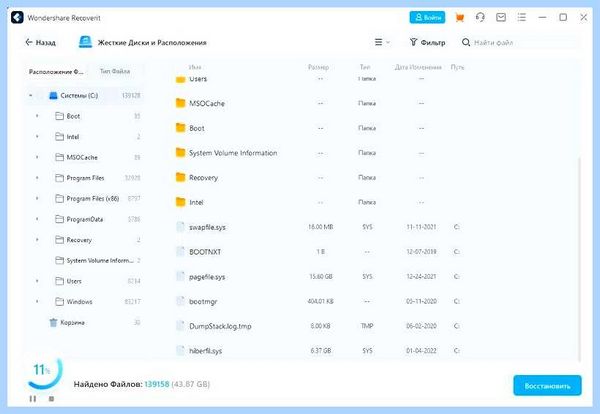
Task: Expand the MSOCache folder in tree
Action: (x=37, y=157)
